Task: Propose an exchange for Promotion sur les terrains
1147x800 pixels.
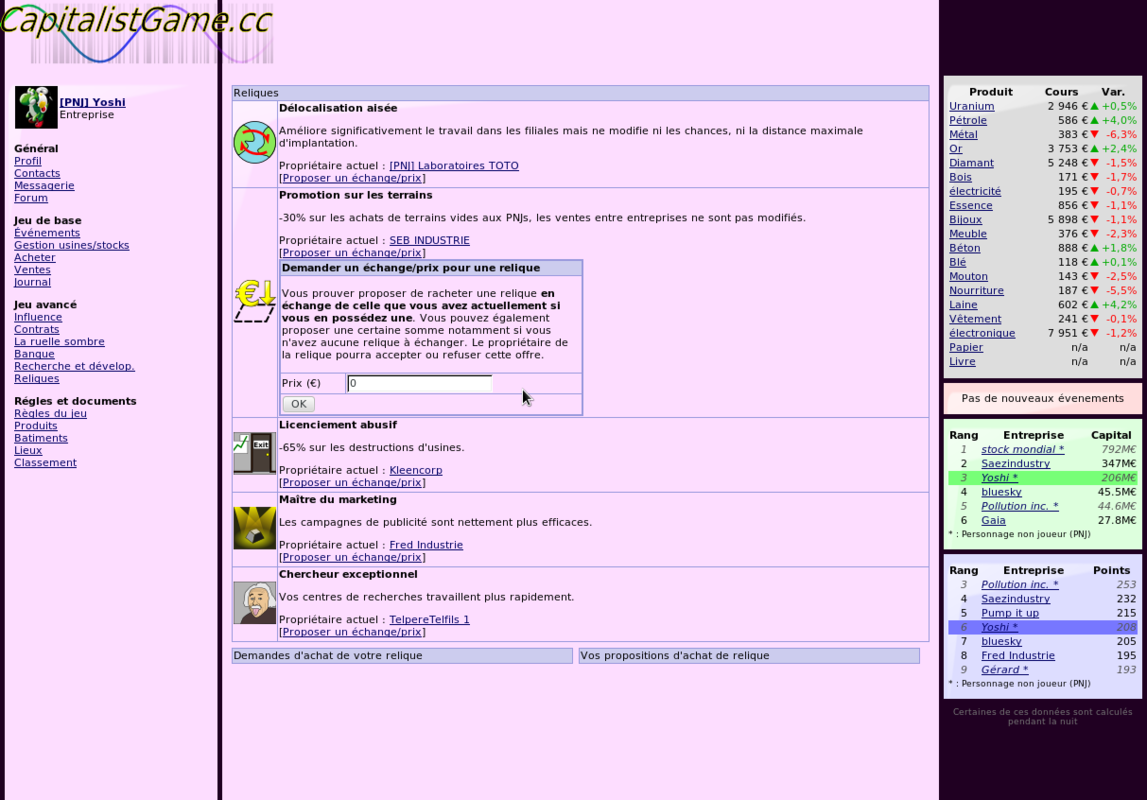Action: pyautogui.click(x=352, y=253)
